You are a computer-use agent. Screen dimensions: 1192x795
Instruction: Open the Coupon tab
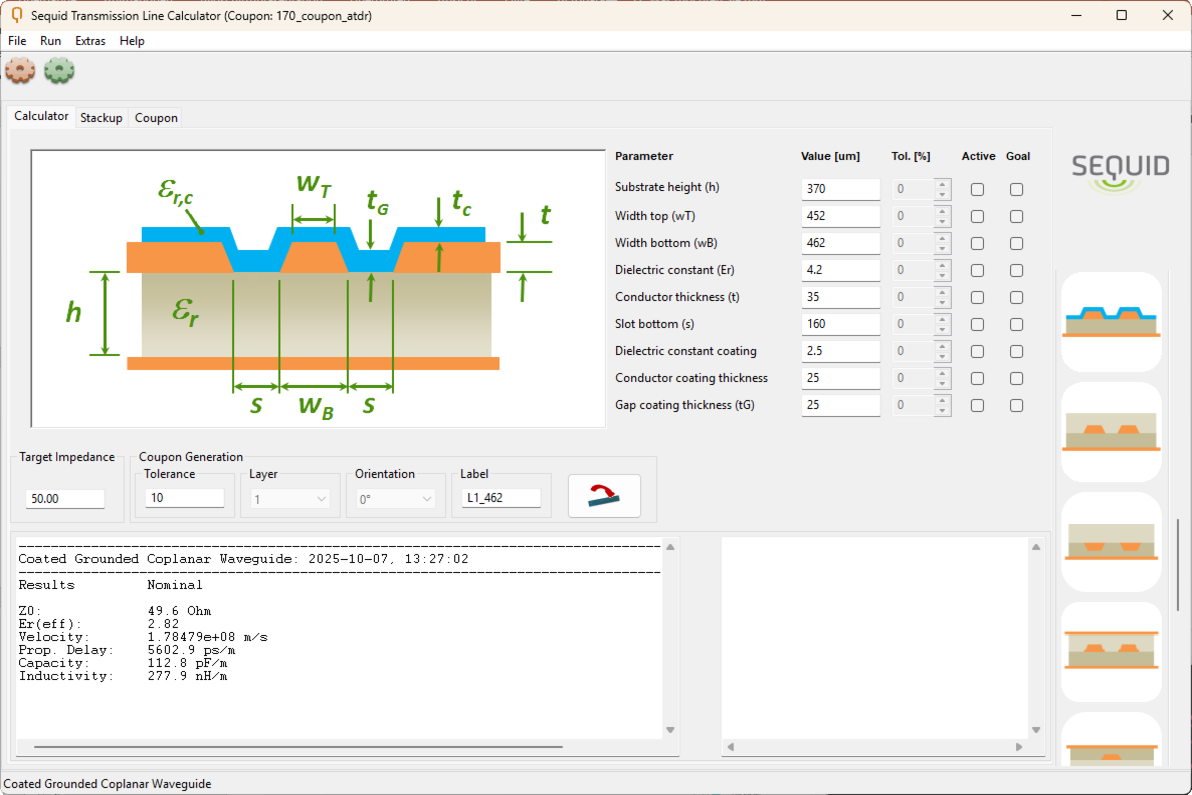click(156, 118)
